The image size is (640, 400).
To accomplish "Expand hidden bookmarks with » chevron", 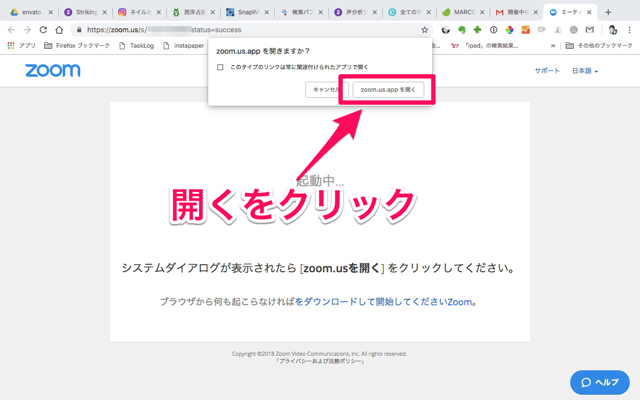I will tap(553, 46).
